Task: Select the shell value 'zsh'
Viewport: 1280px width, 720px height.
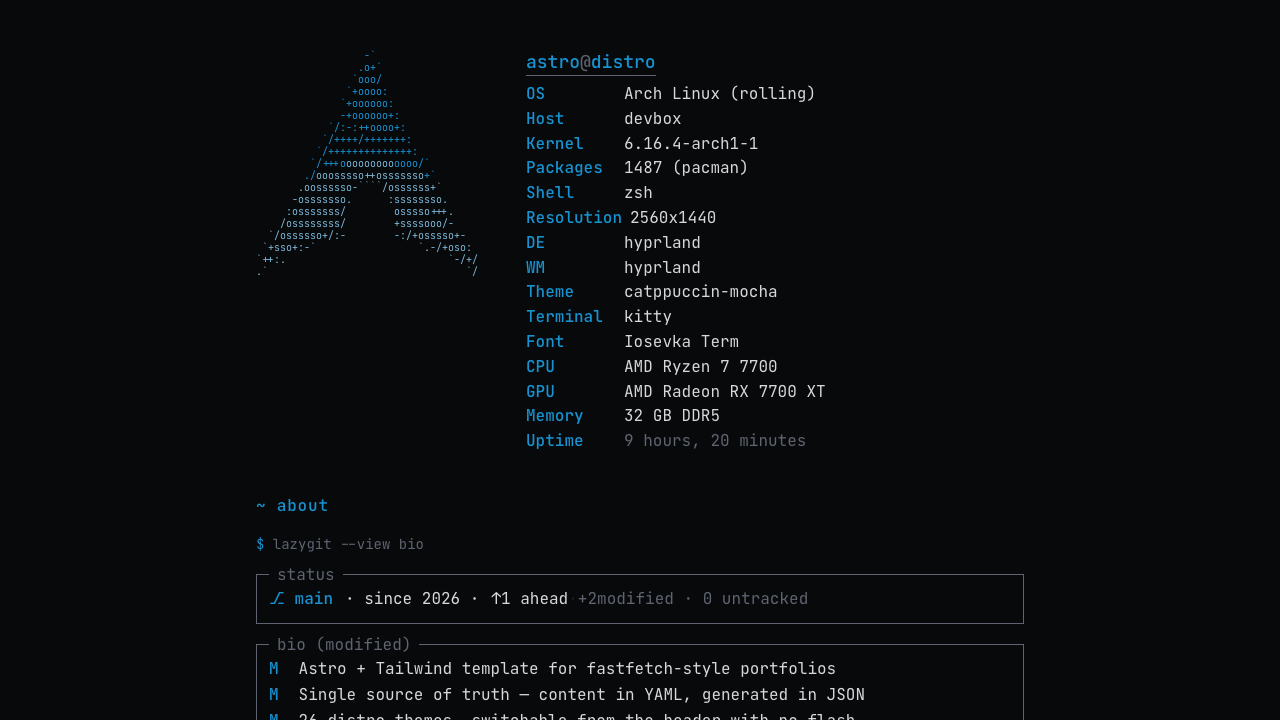Action: pyautogui.click(x=638, y=193)
